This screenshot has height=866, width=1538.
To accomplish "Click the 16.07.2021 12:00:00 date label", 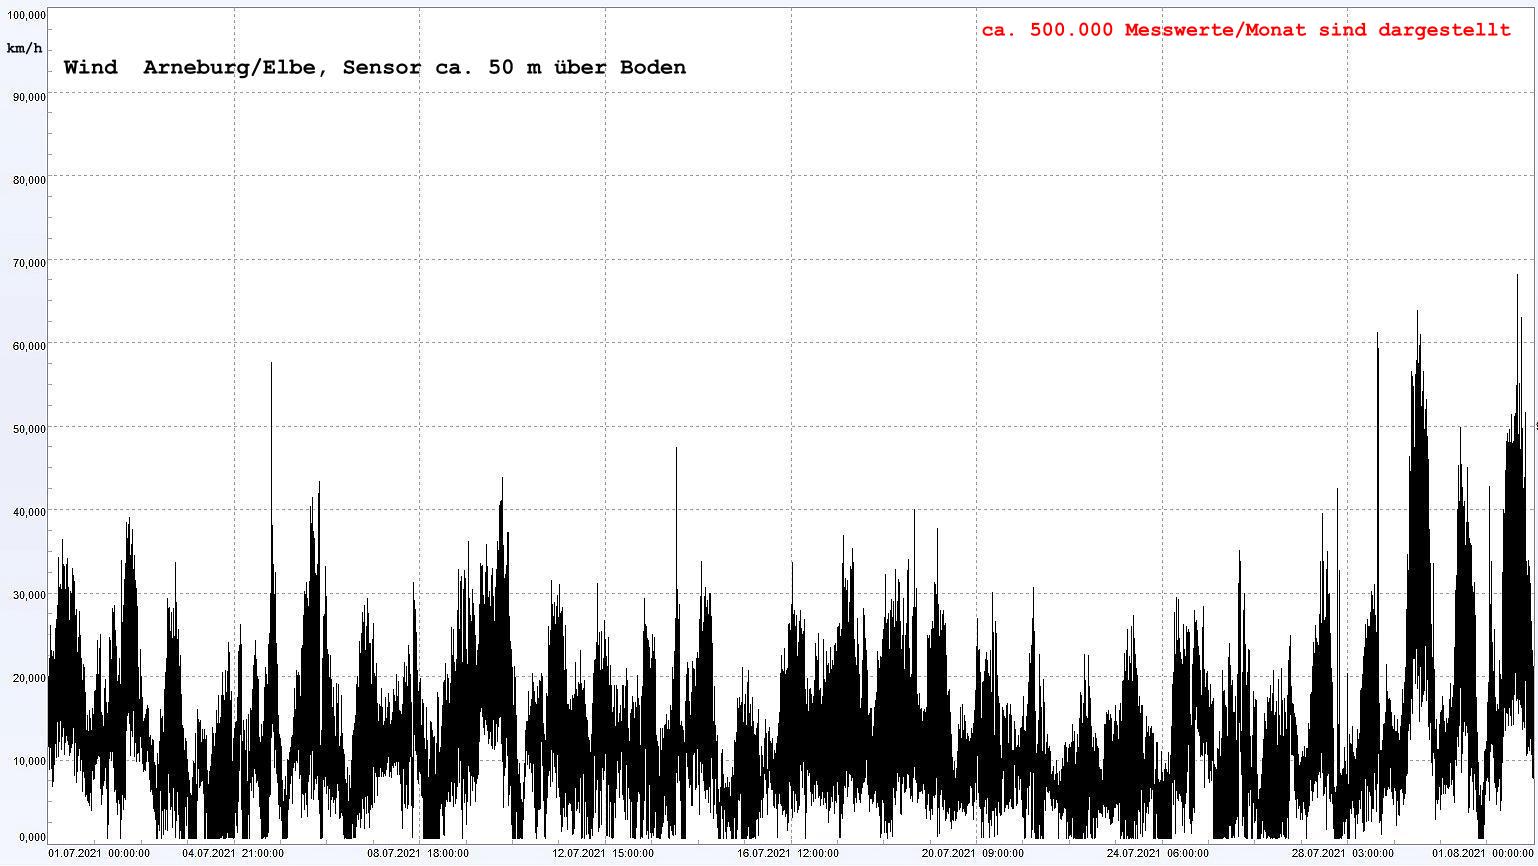I will pos(788,853).
